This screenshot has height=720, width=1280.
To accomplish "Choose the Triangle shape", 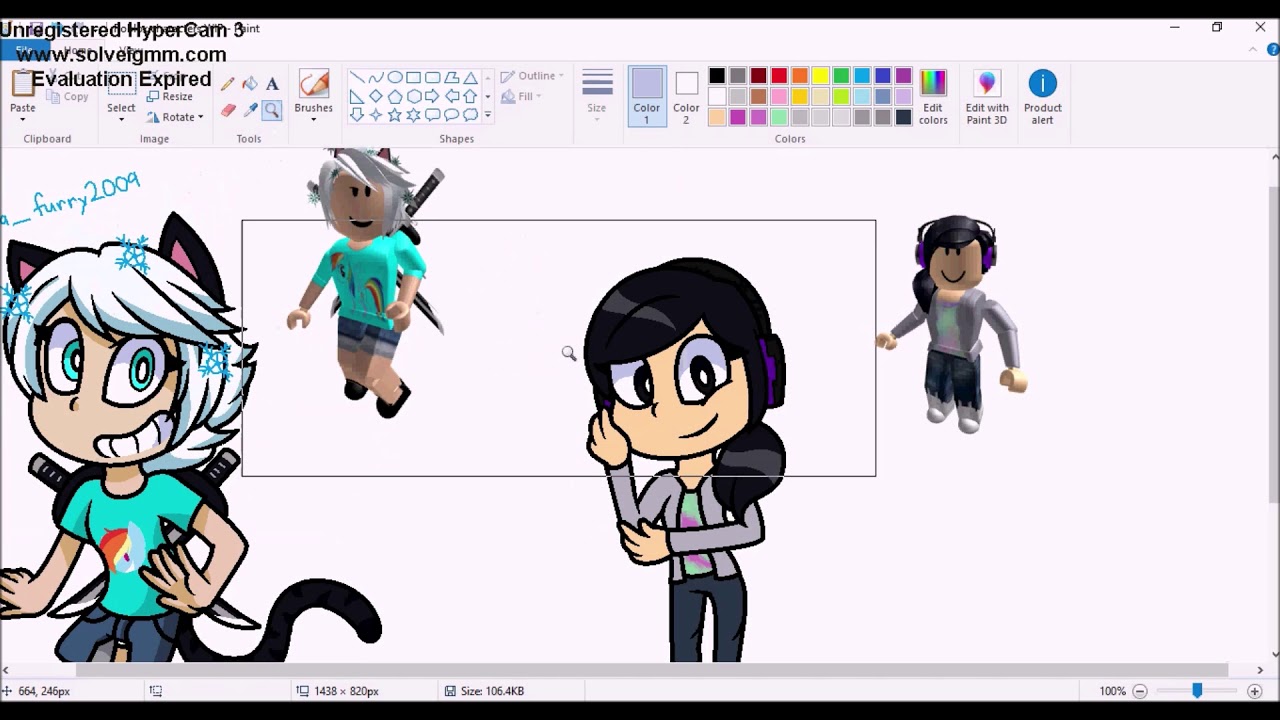I will 470,78.
